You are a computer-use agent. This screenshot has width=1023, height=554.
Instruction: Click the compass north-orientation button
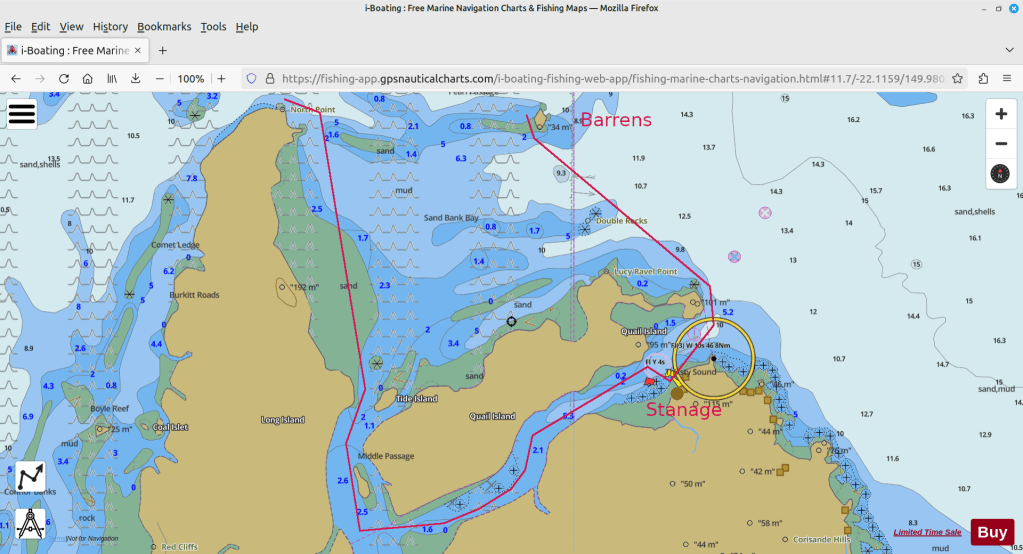(x=1001, y=174)
